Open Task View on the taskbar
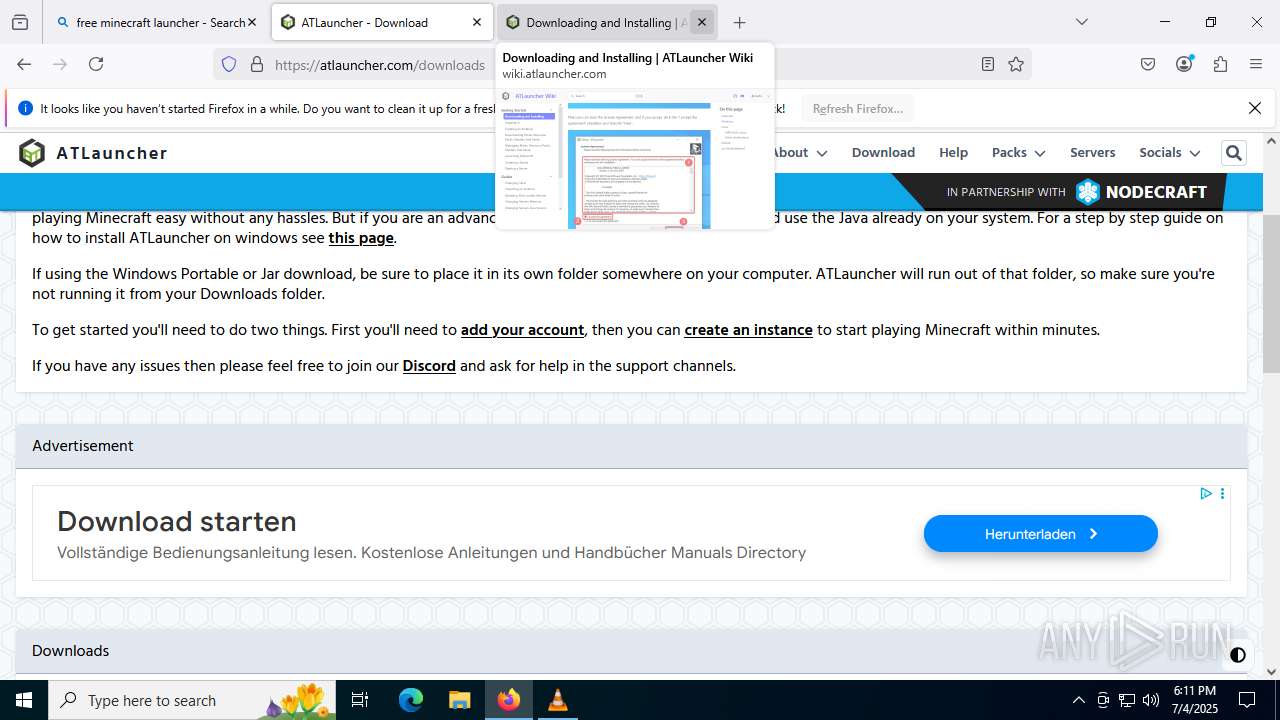This screenshot has width=1280, height=720. (361, 700)
